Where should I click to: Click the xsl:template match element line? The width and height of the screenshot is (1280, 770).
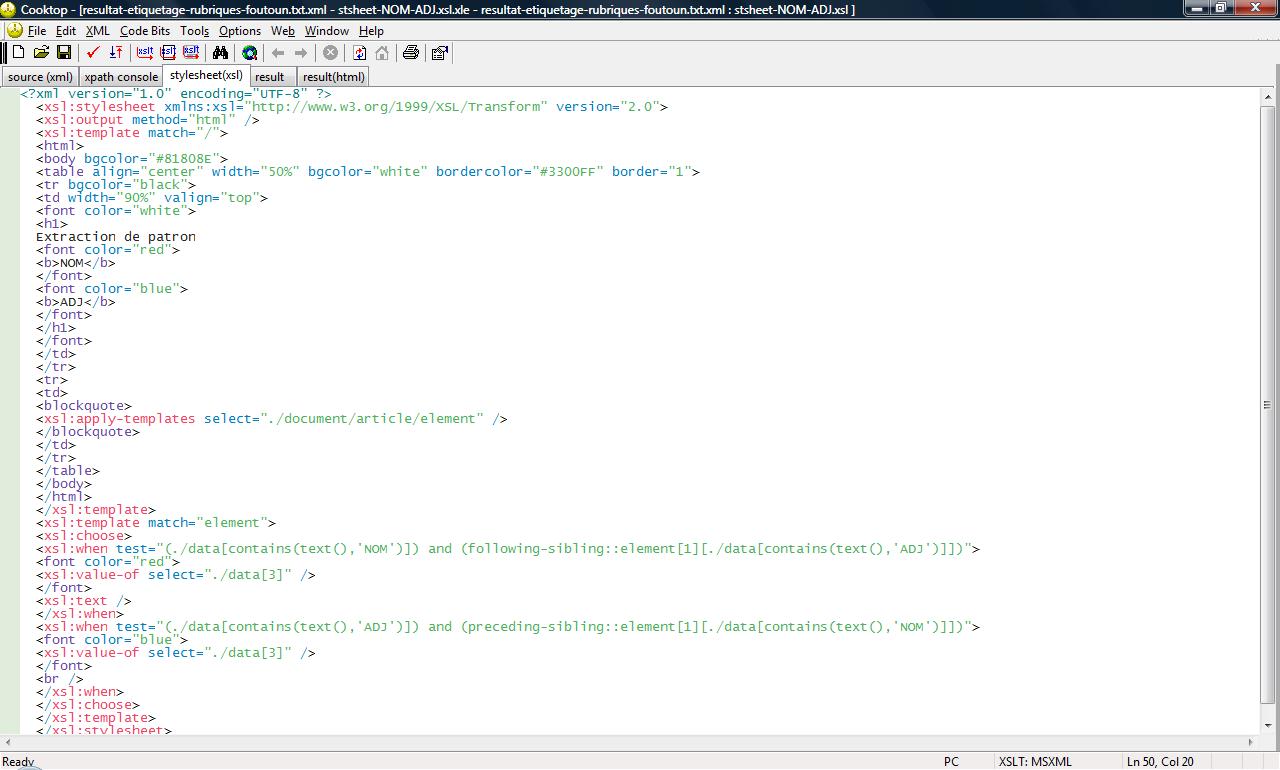pyautogui.click(x=156, y=523)
